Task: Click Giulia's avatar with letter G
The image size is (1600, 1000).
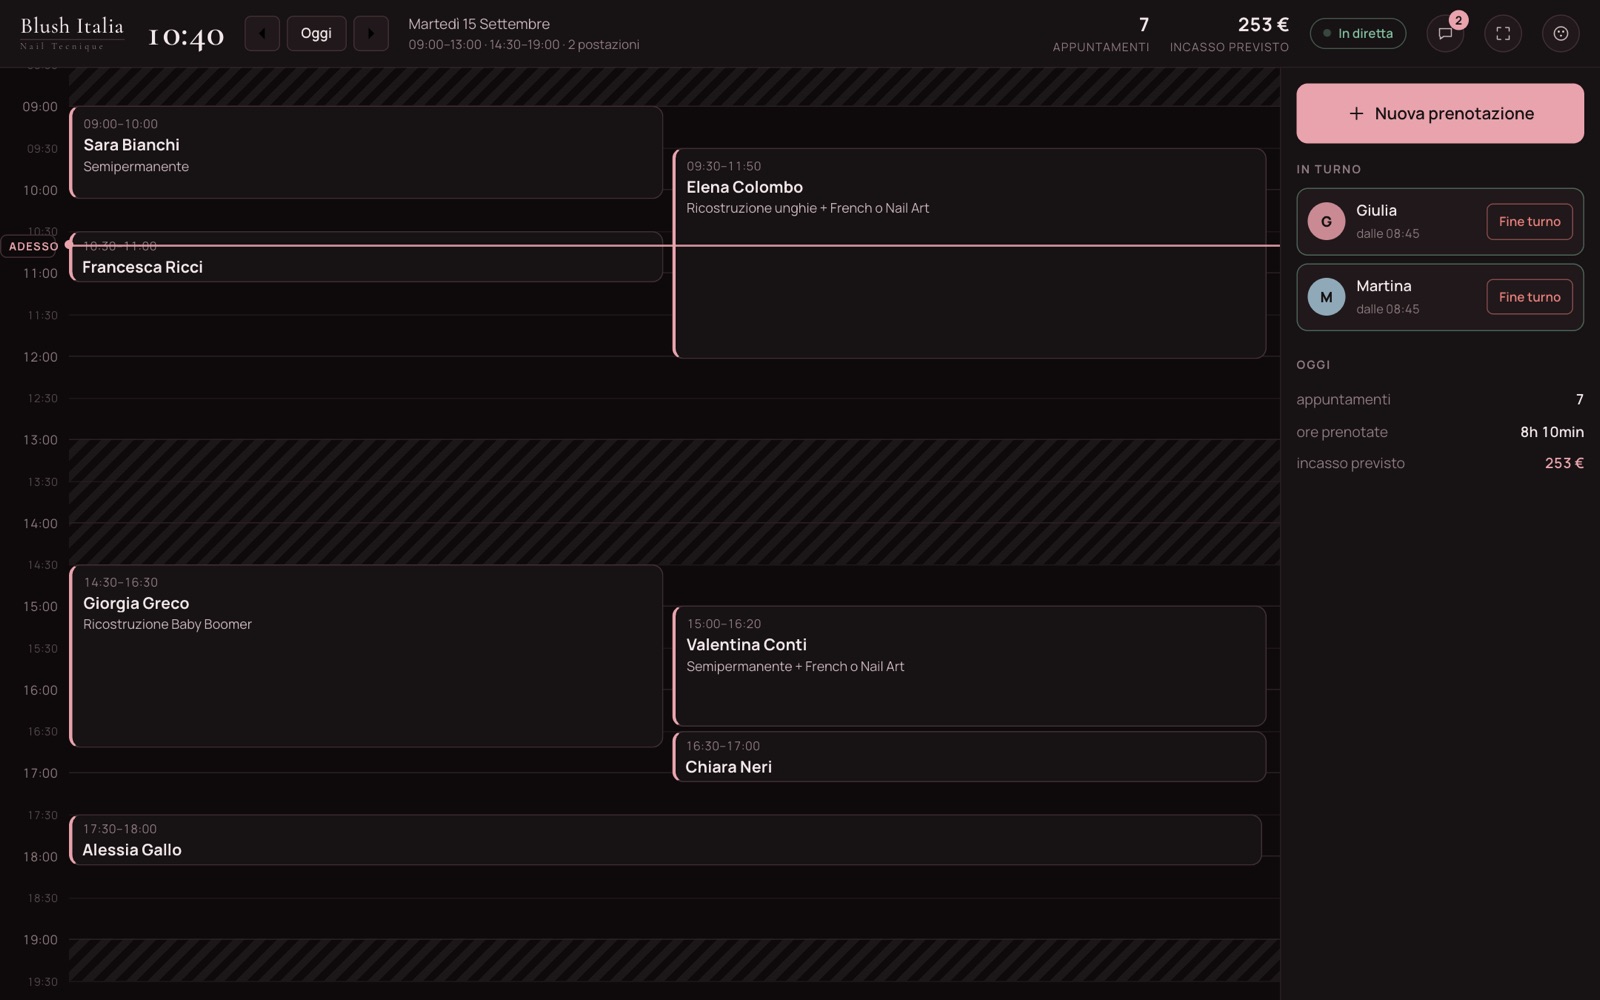Action: coord(1326,222)
